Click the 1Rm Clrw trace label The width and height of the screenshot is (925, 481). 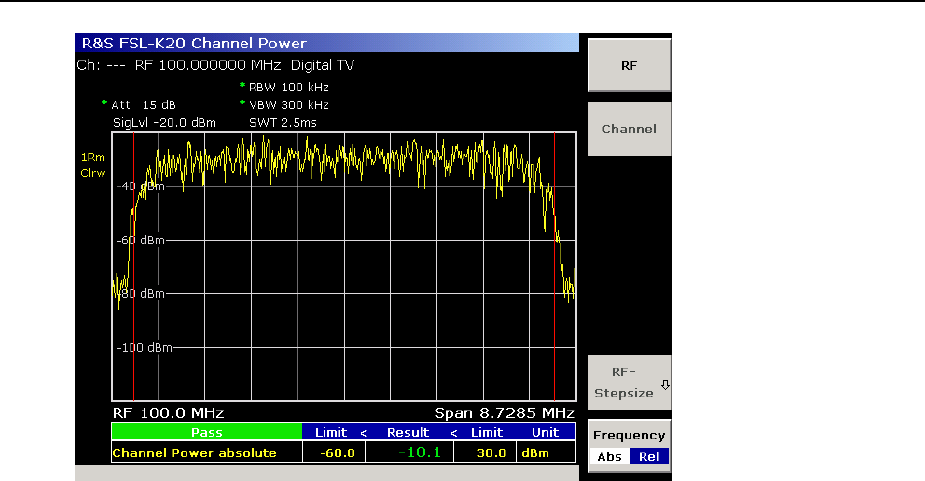[x=93, y=165]
